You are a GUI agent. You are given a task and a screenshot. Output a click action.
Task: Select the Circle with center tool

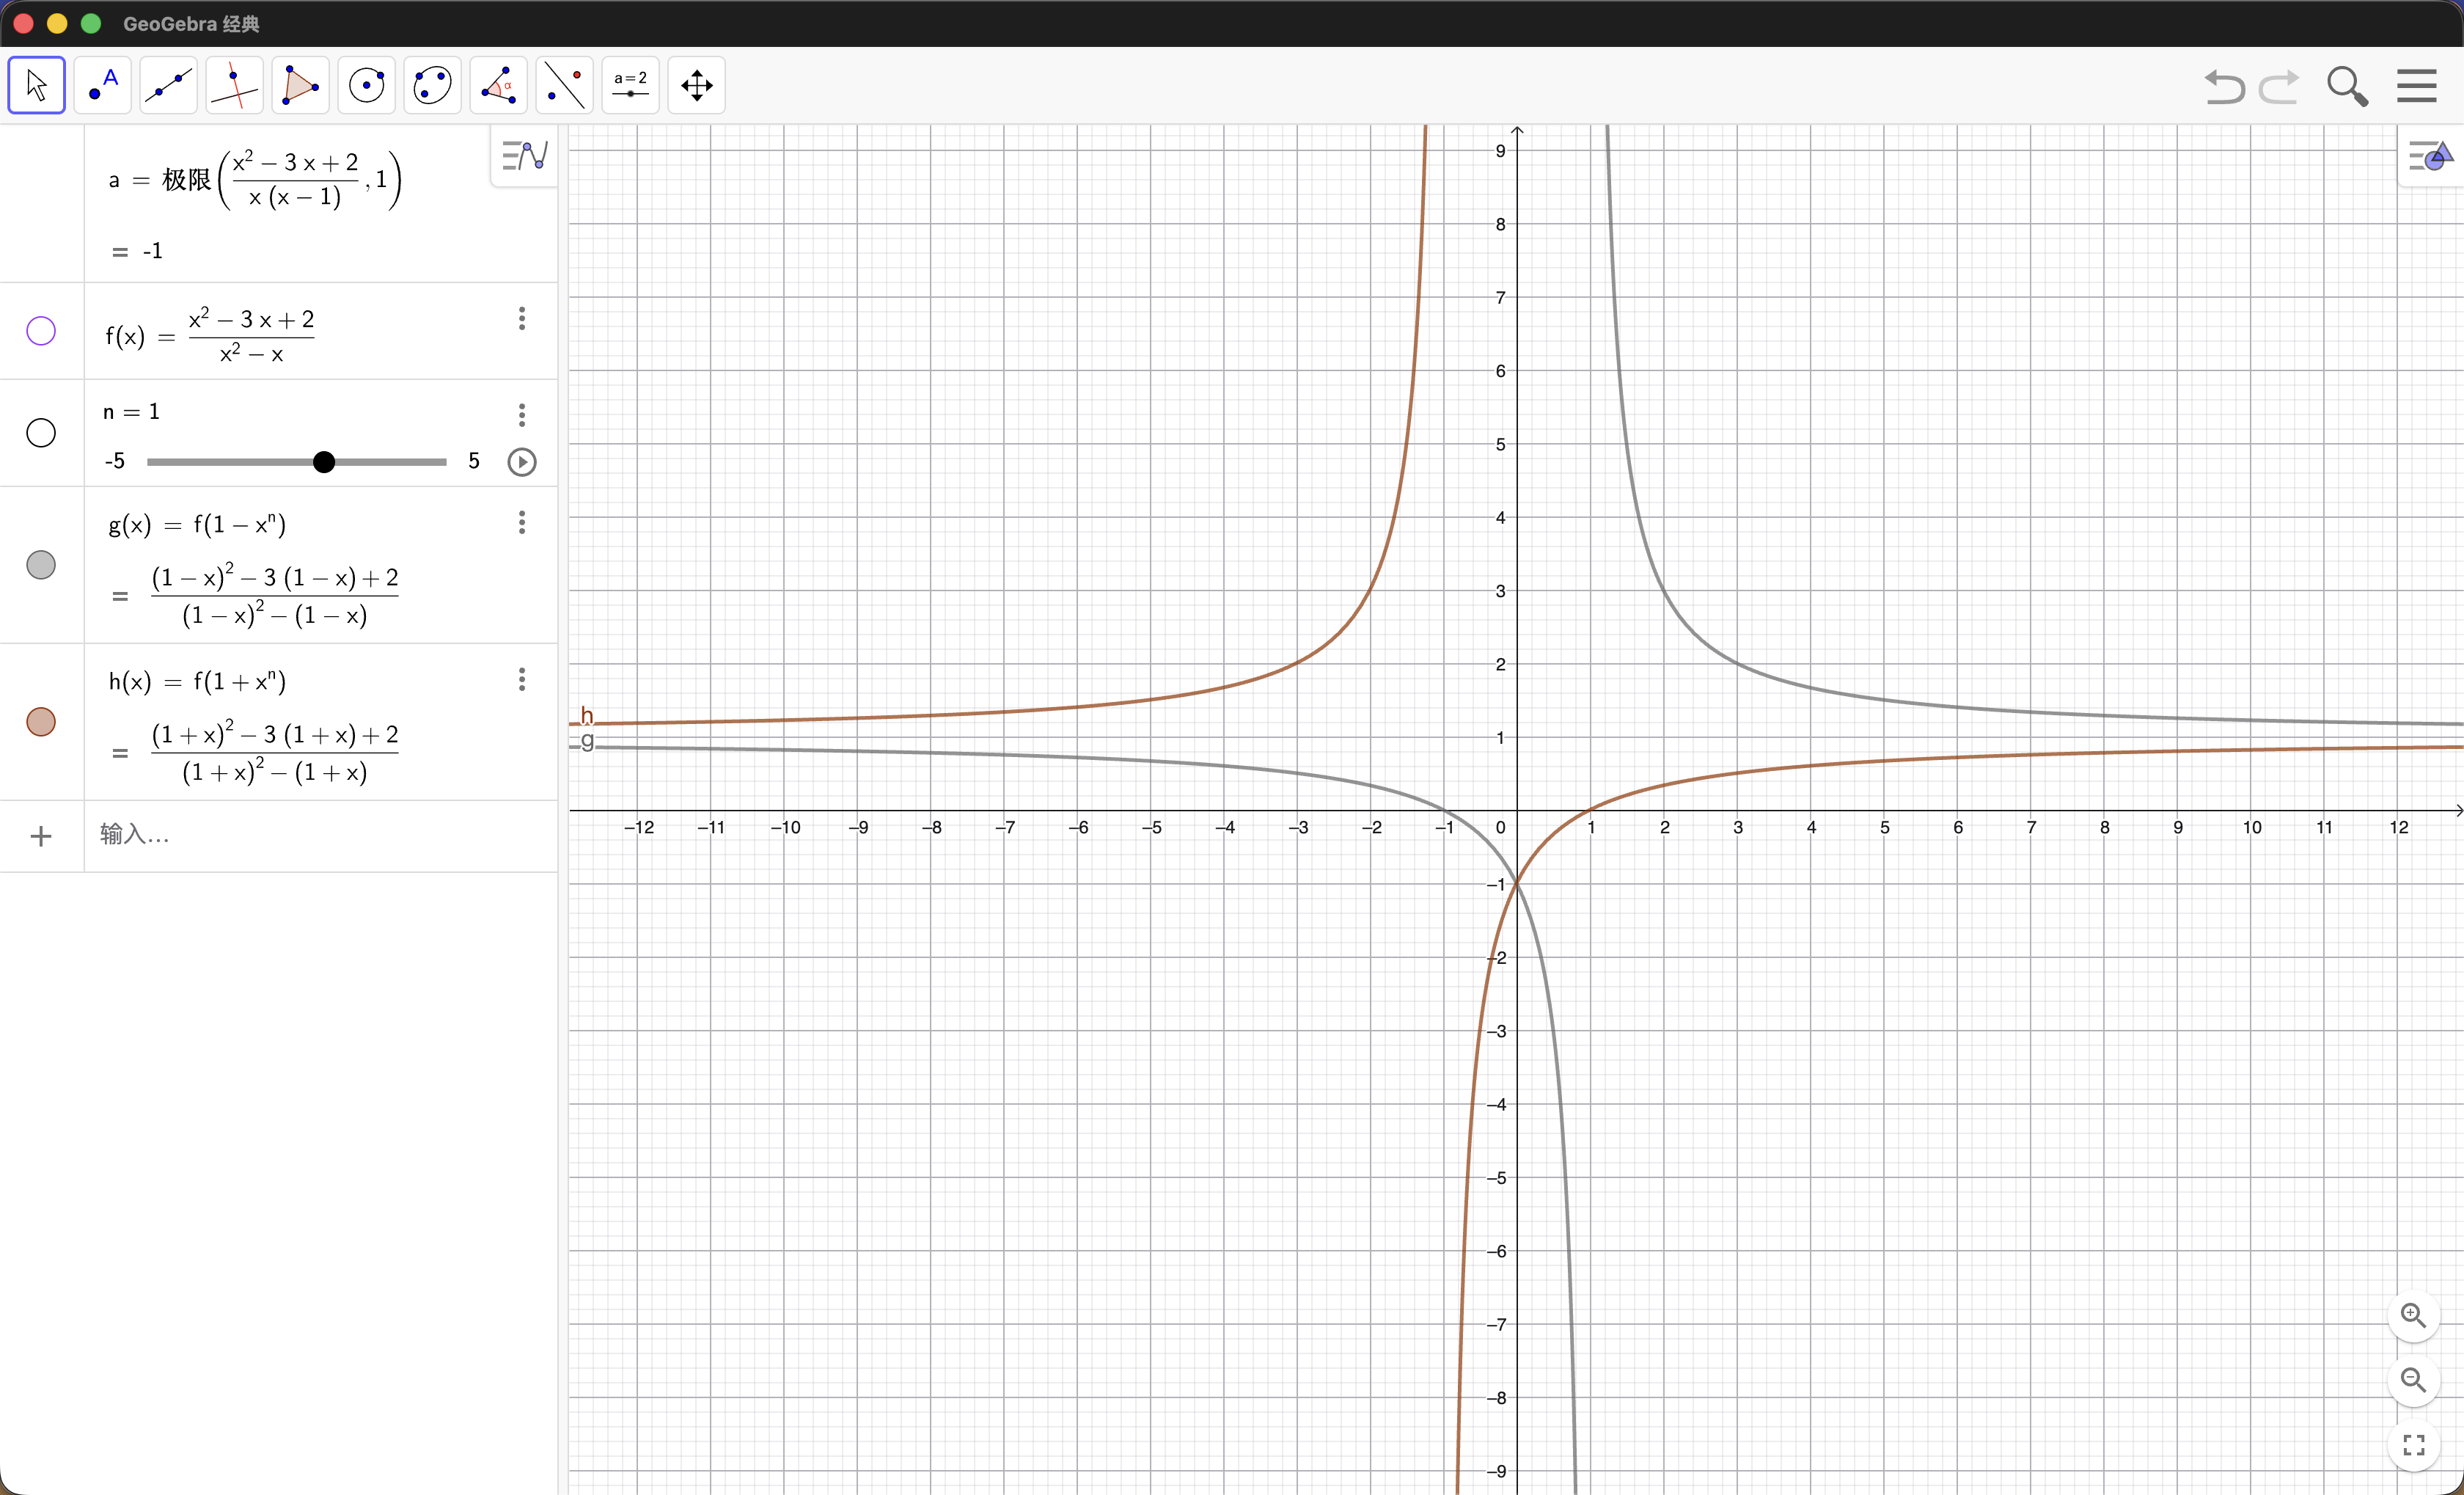(366, 85)
